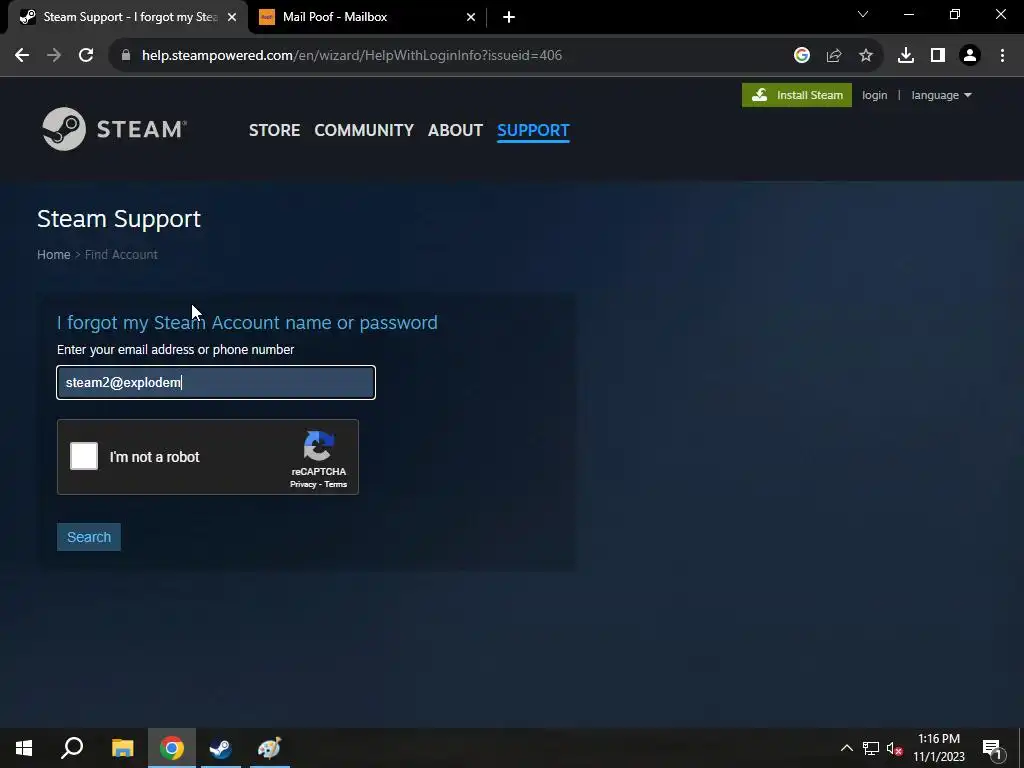Click the browser forward arrow
Screen dimensions: 1024x768
(x=54, y=56)
